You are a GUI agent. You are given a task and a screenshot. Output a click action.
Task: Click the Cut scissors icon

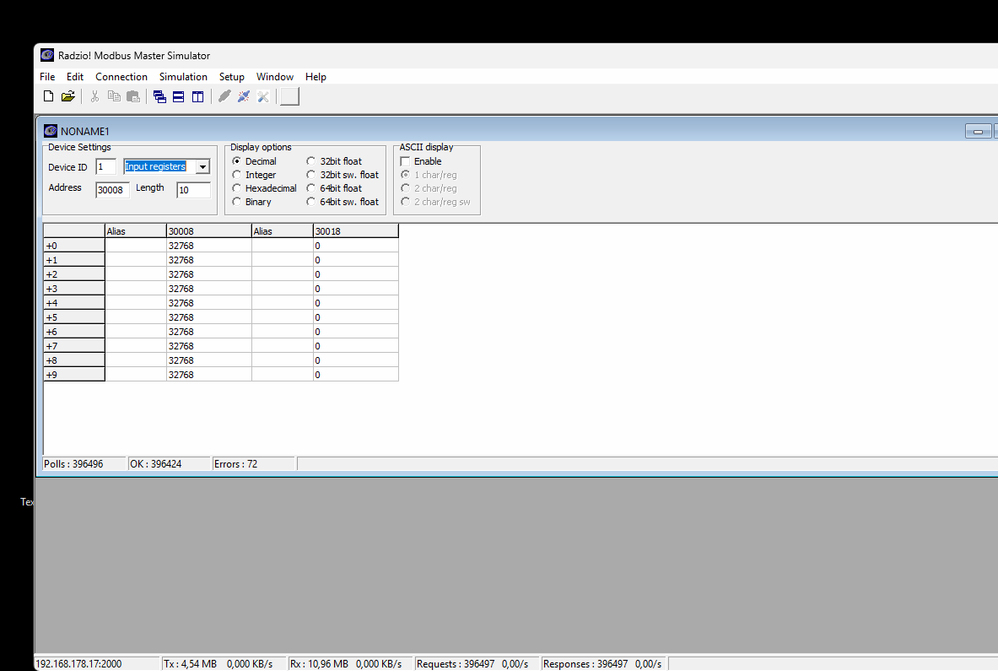point(94,96)
